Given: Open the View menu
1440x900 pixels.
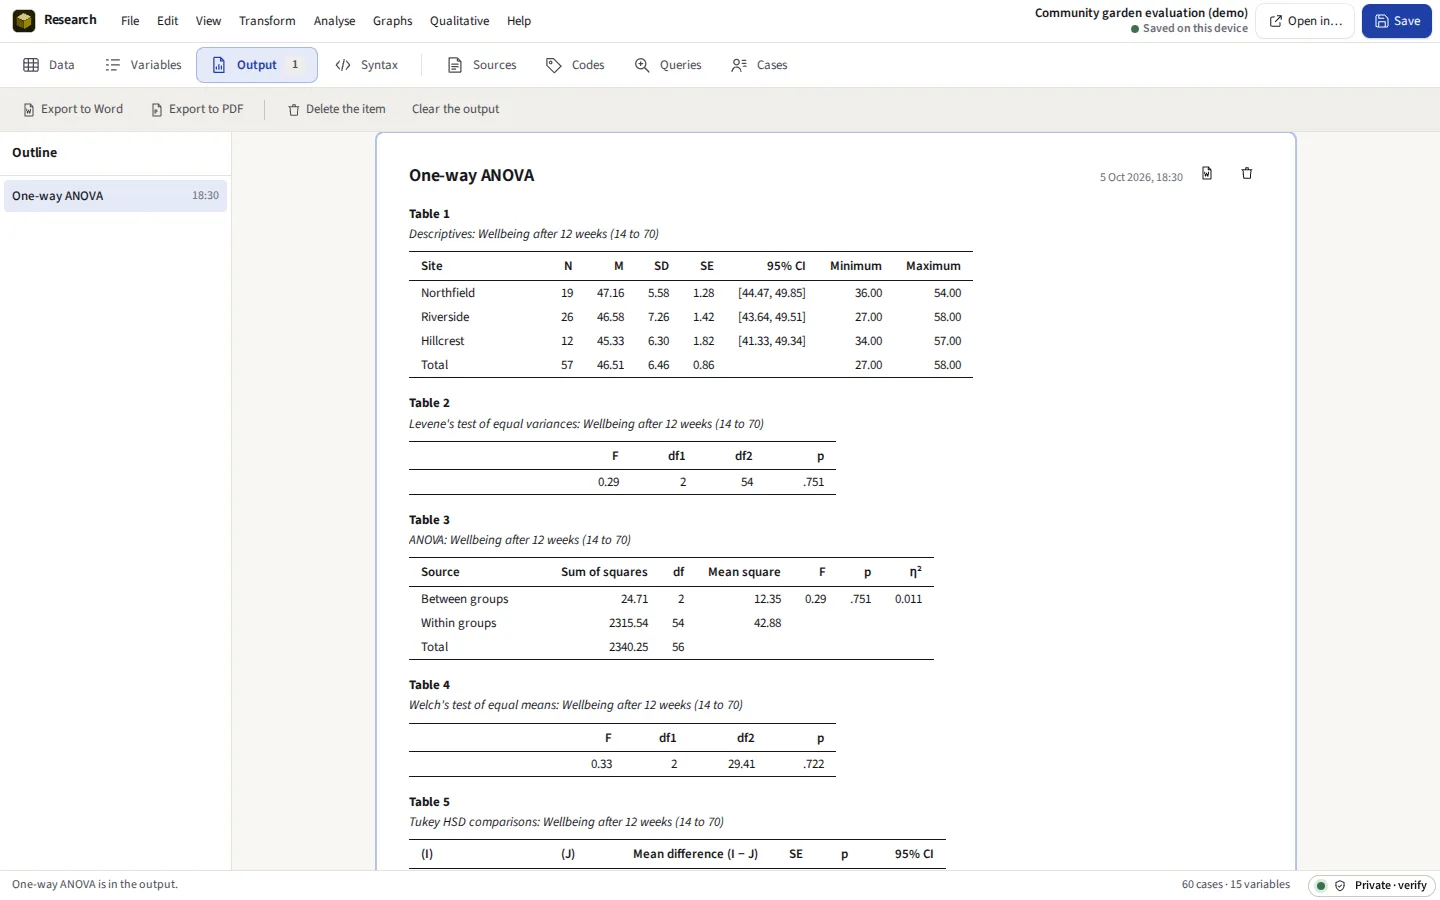Looking at the screenshot, I should point(208,21).
